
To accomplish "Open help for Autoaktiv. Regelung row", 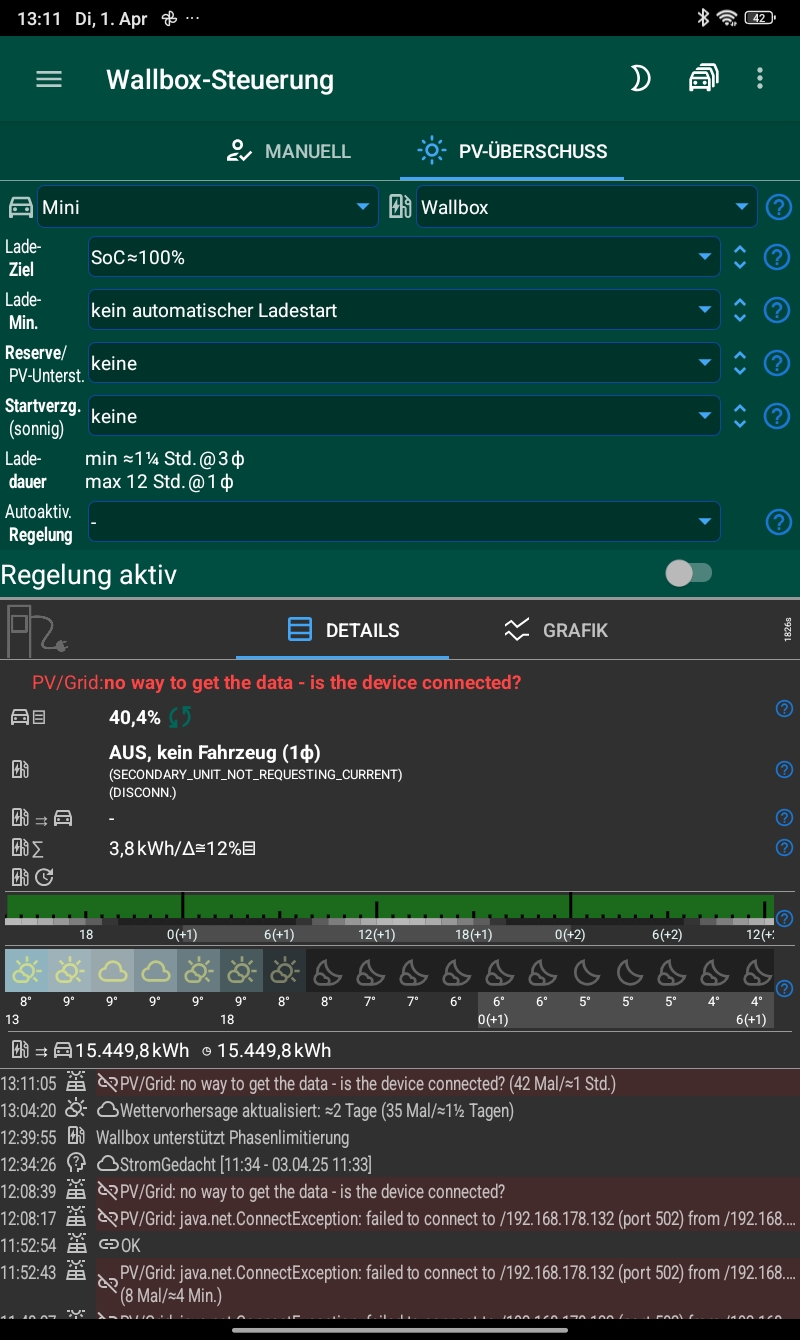I will 778,521.
